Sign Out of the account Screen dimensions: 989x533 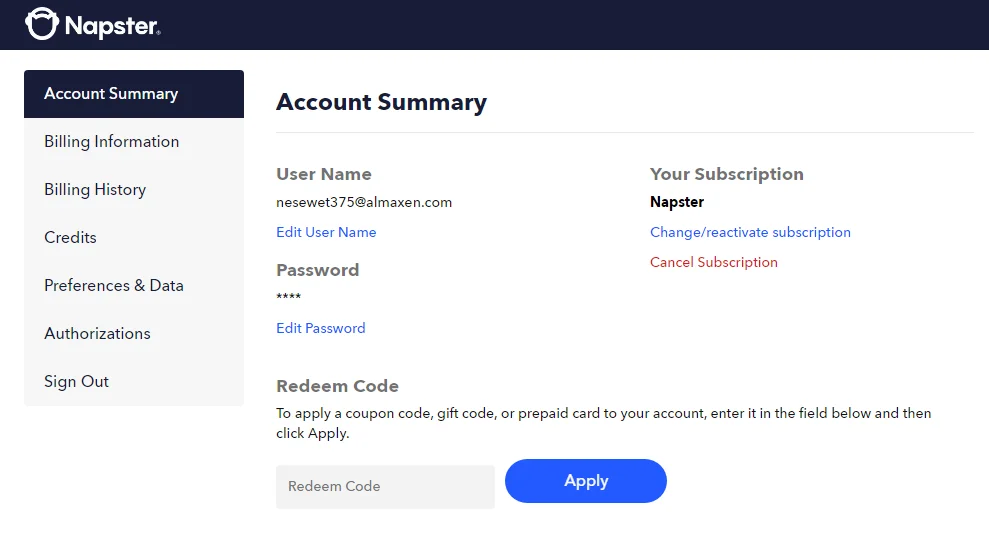click(134, 381)
